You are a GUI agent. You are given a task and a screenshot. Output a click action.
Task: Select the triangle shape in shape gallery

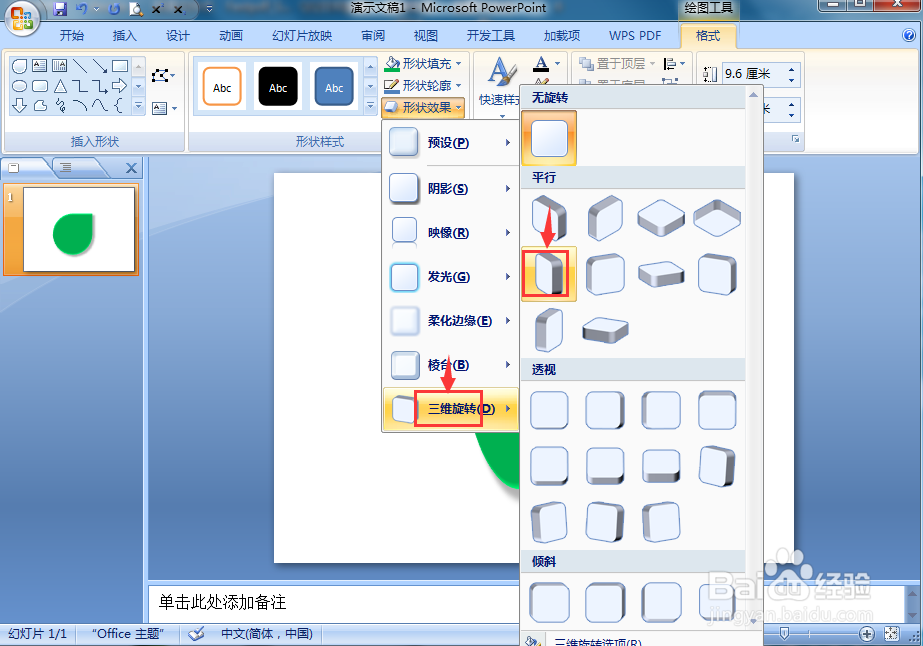point(59,87)
